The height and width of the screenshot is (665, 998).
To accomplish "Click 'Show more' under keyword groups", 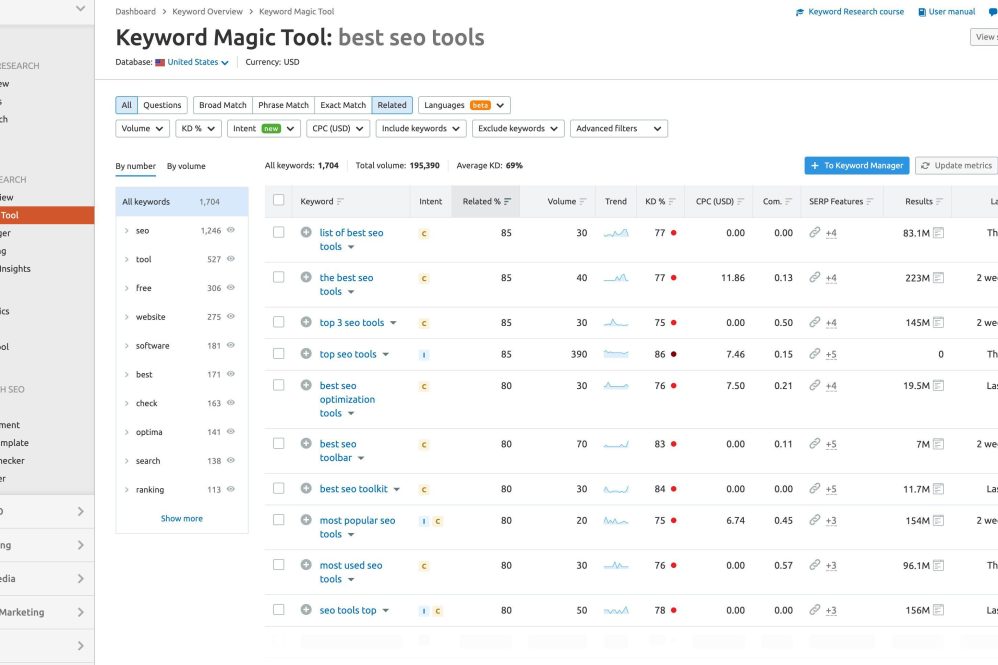I will tap(181, 519).
